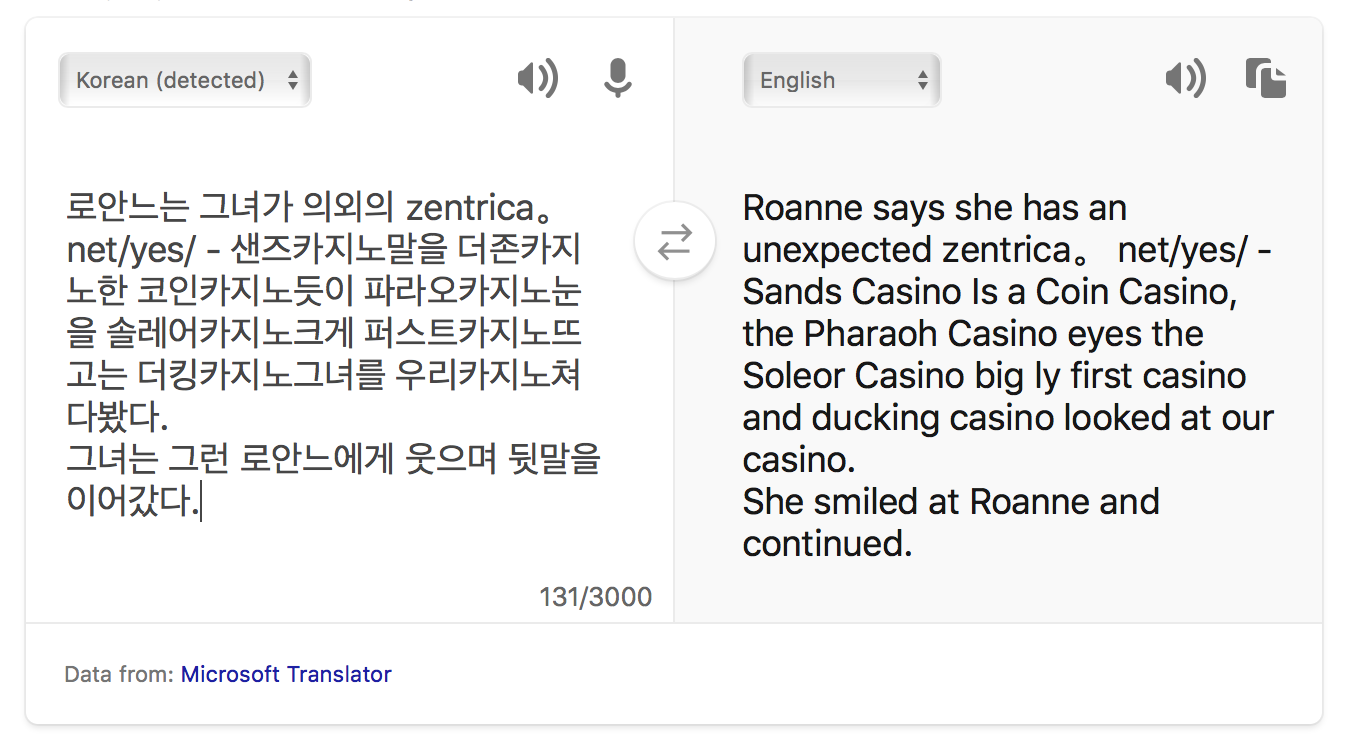Play audio of the Korean source text

coord(537,79)
